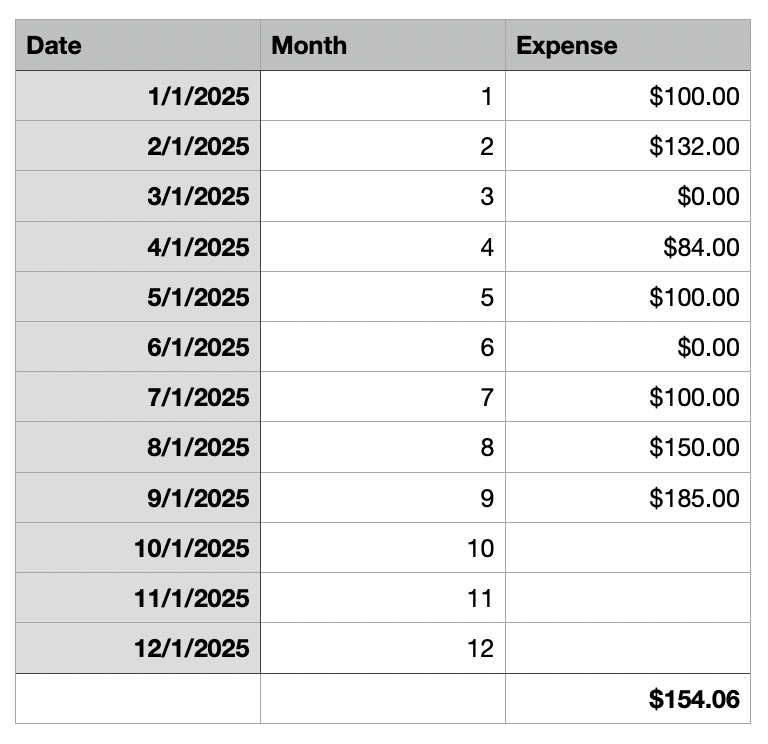Select the empty expense cell for October
Image resolution: width=768 pixels, height=744 pixels.
coord(628,548)
